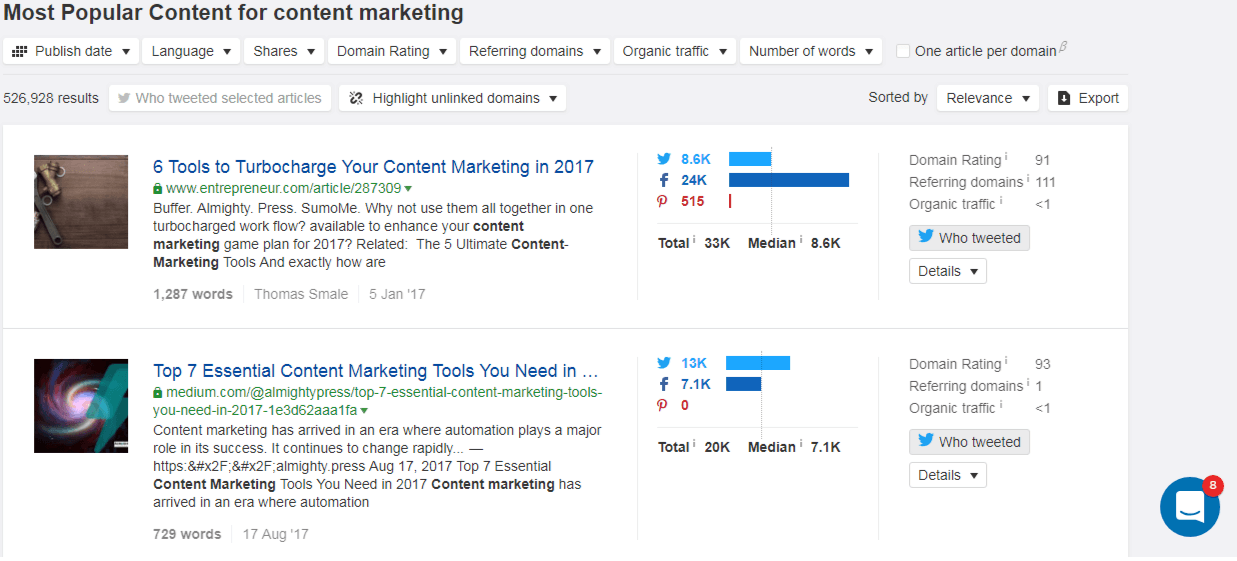Click Pinterest icon in the Medium article's stats
The image size is (1237, 561).
[x=662, y=405]
